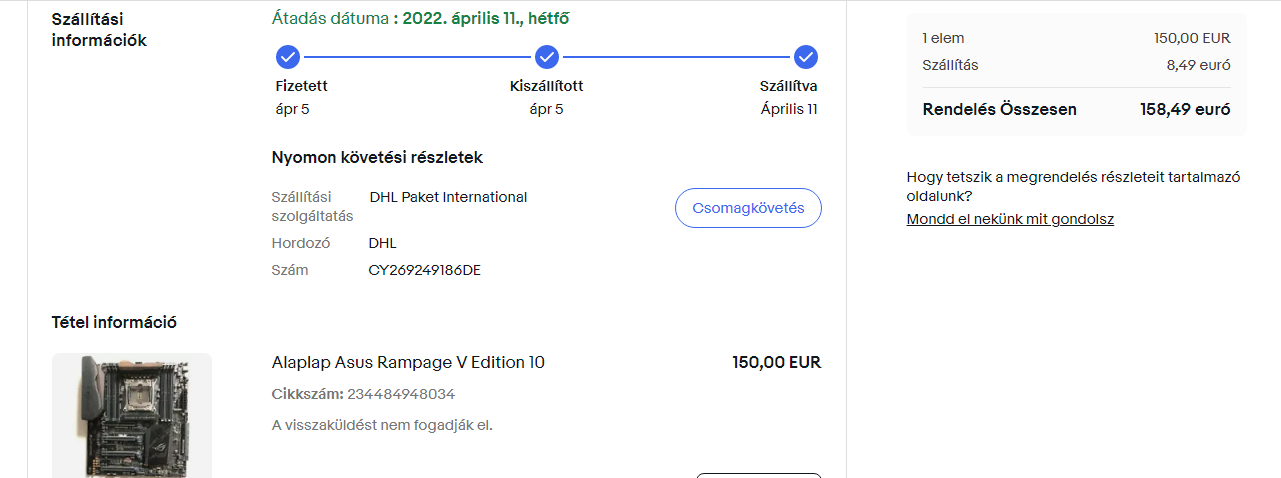Click the 'Szállítási információk' section heading
Screen dimensions: 1281x478
tap(99, 30)
